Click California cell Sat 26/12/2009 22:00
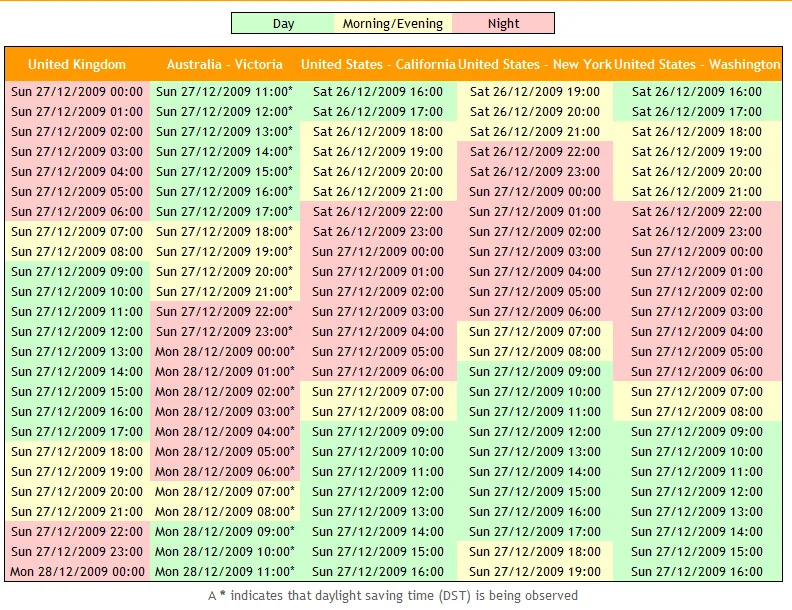The height and width of the screenshot is (610, 792). tap(378, 212)
